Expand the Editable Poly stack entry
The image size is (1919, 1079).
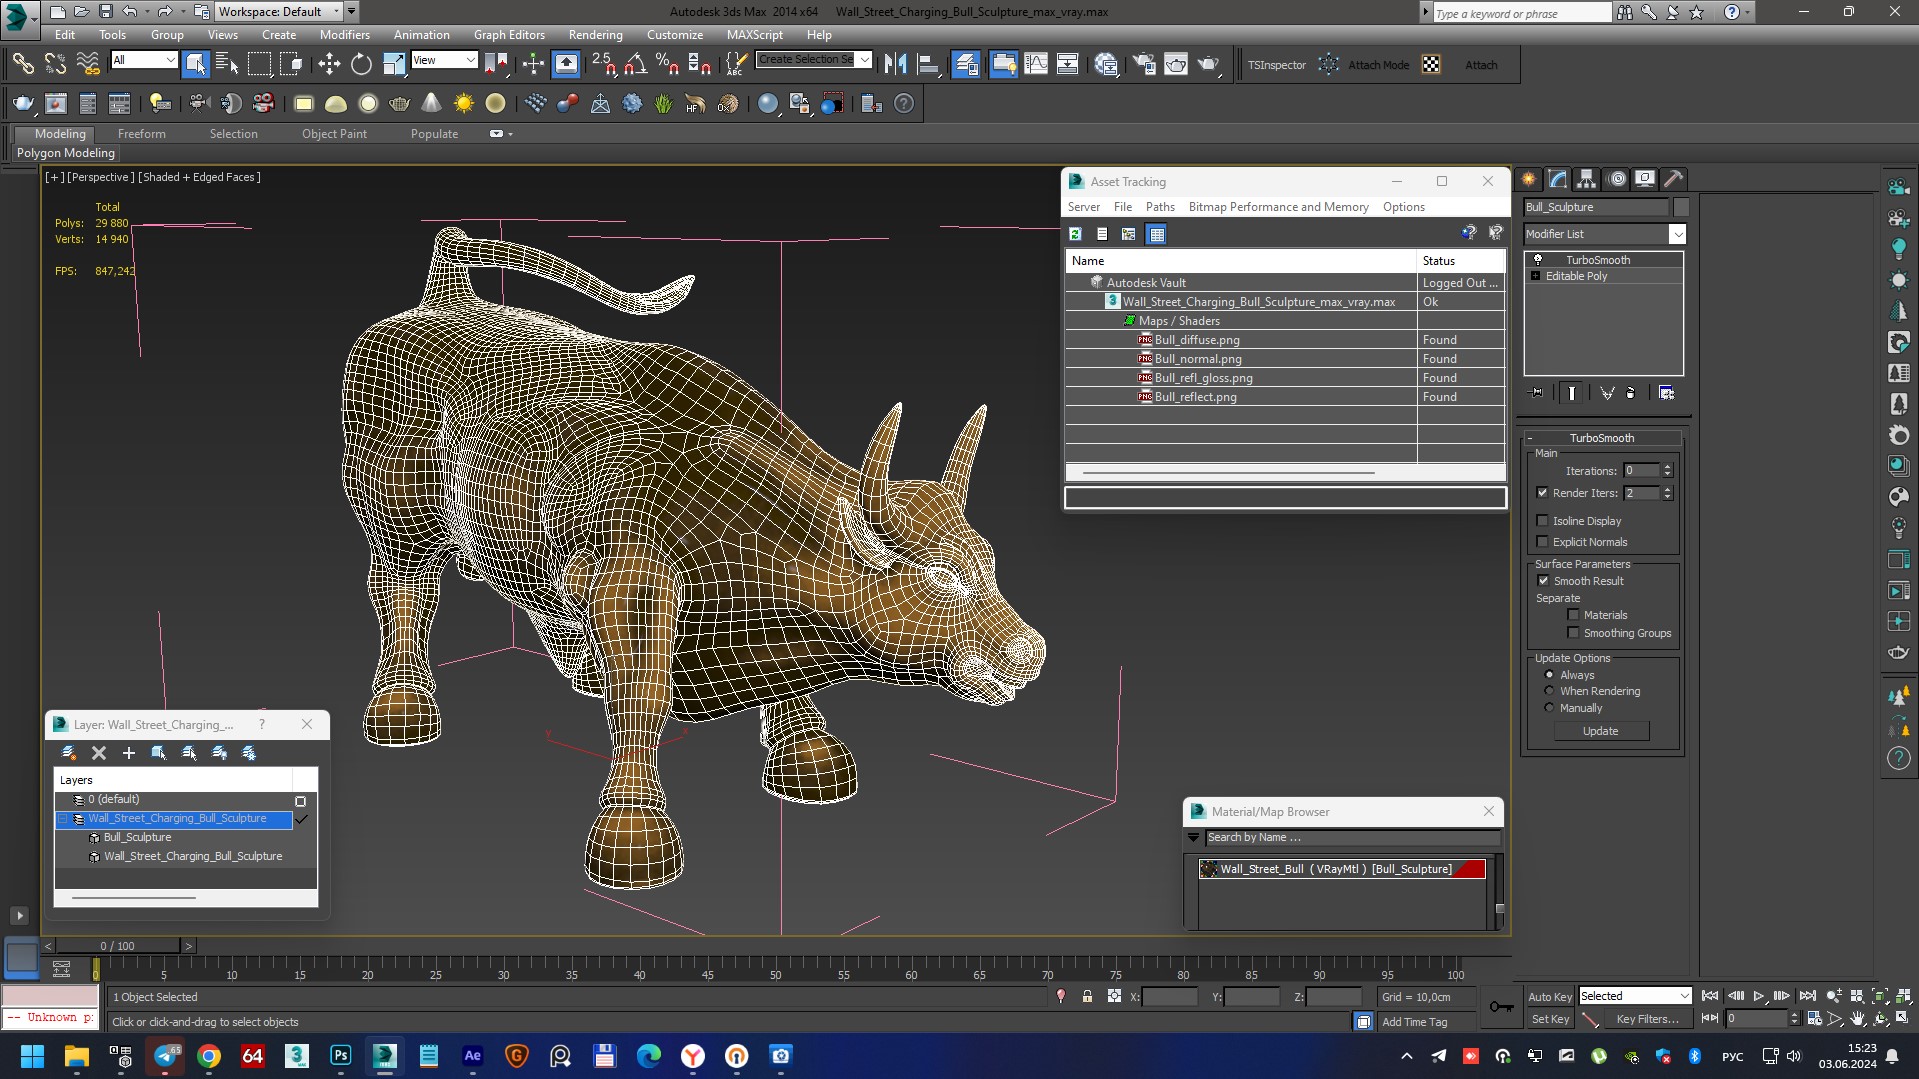[1535, 276]
